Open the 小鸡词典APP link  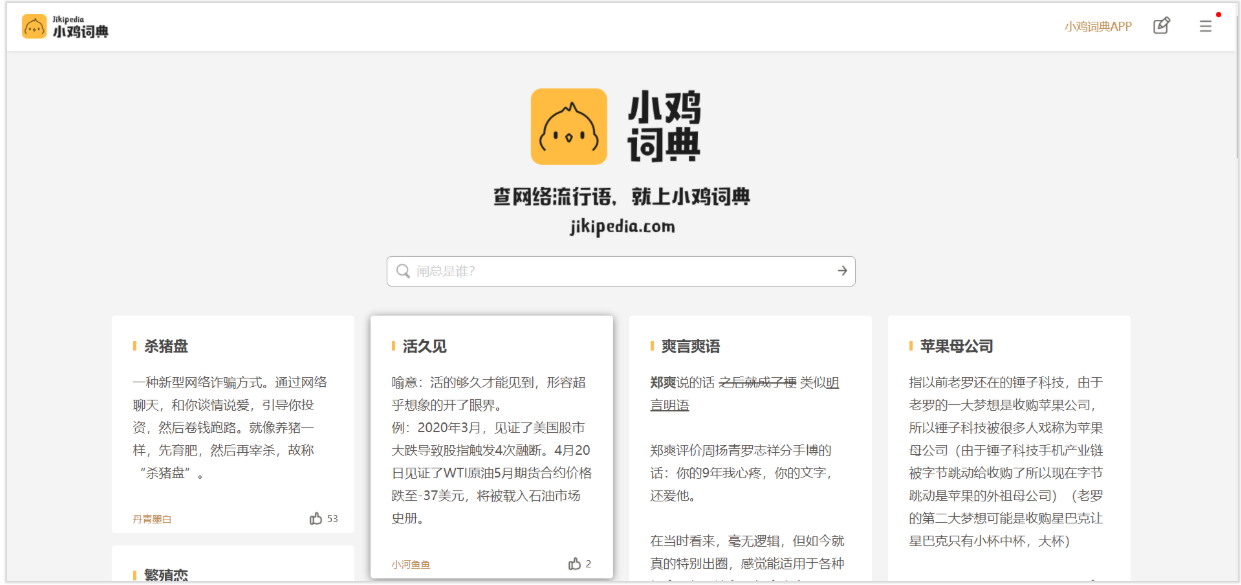(1097, 26)
